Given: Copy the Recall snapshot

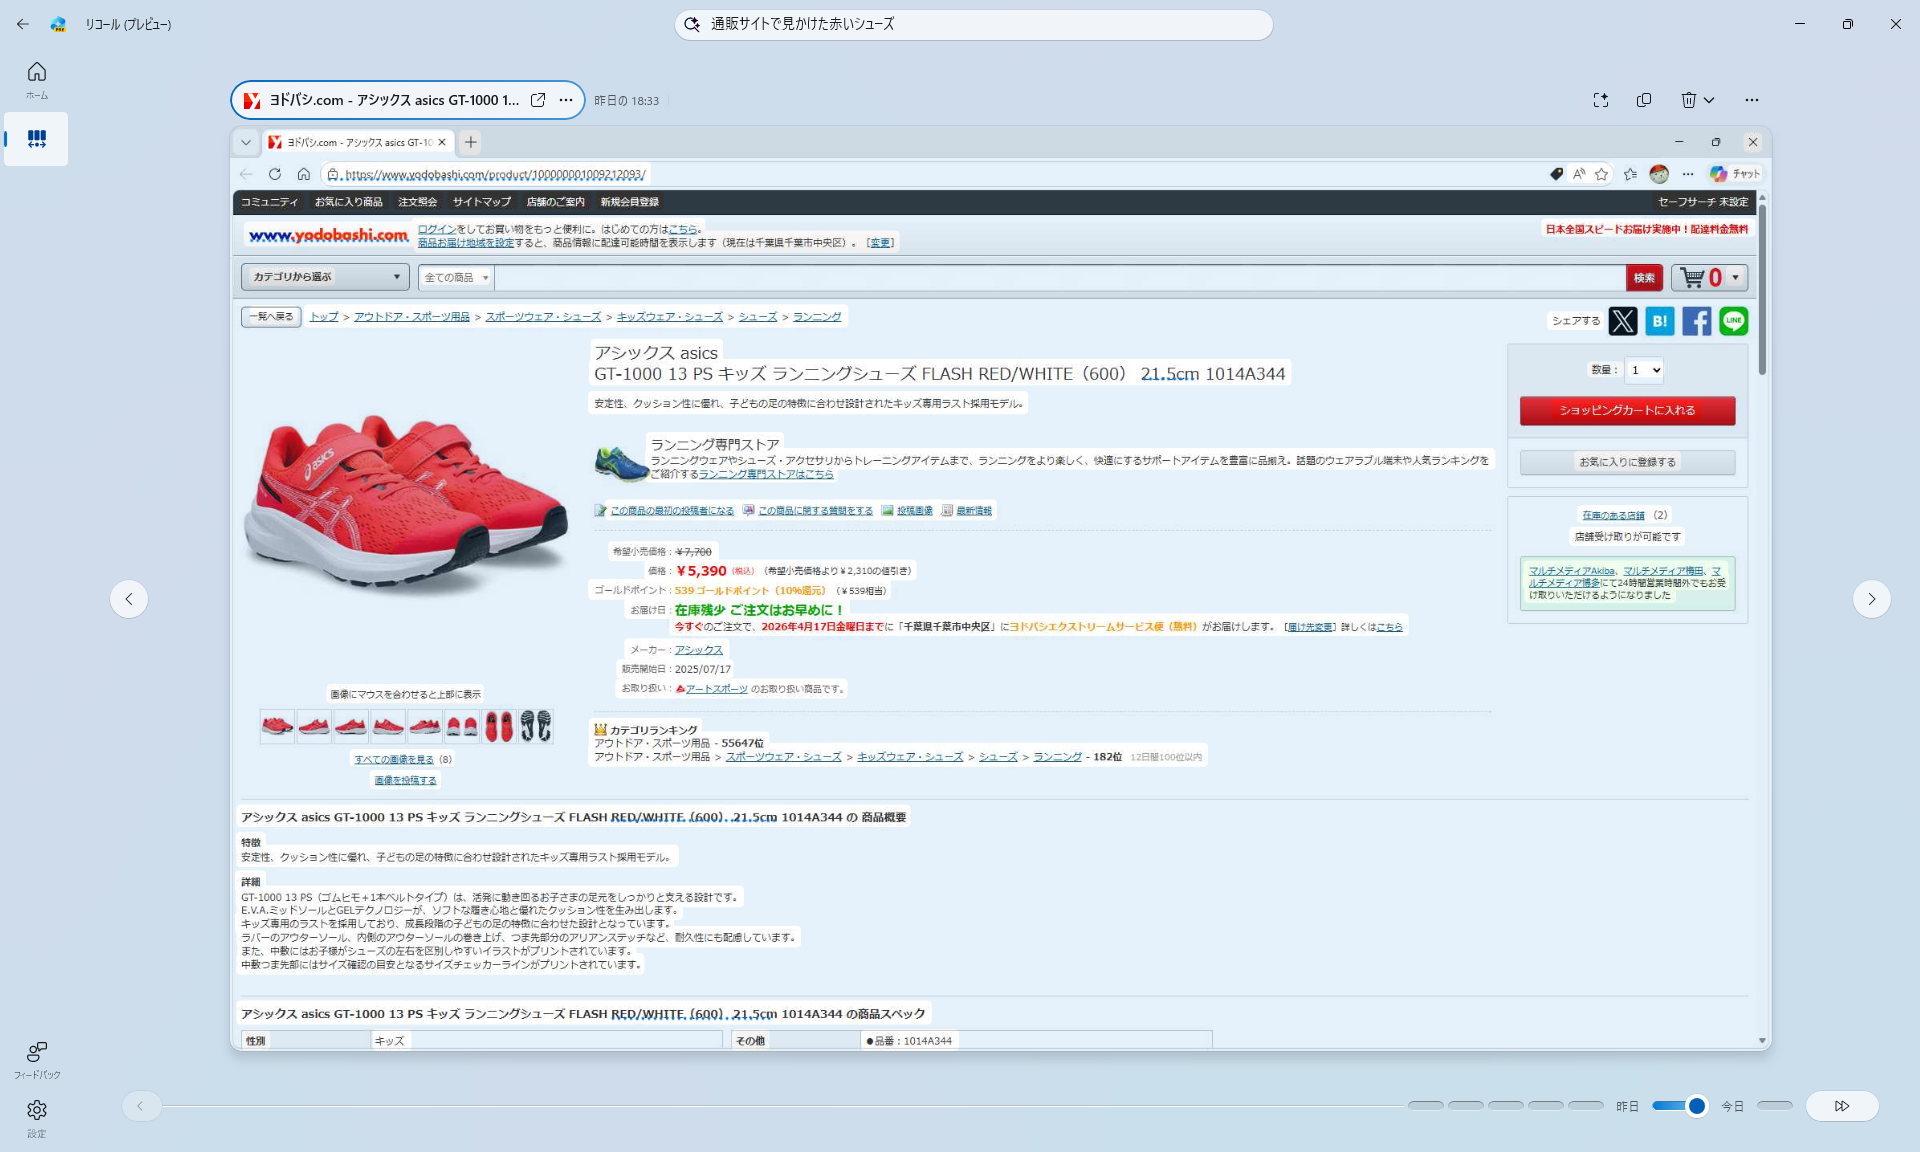Looking at the screenshot, I should (x=1643, y=100).
